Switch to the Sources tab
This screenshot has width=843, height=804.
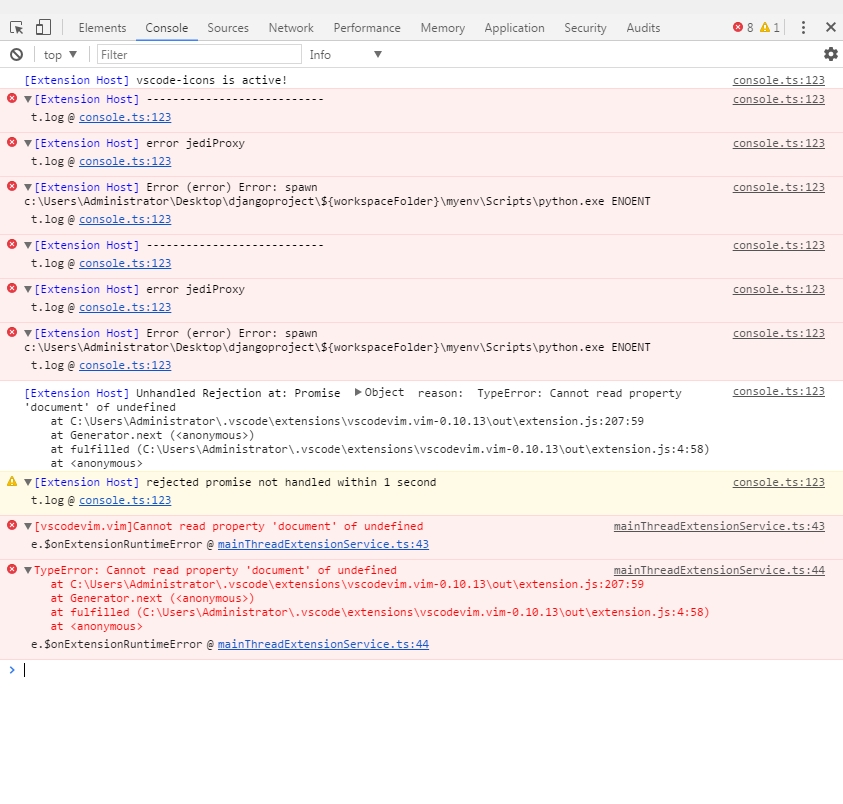(x=227, y=27)
